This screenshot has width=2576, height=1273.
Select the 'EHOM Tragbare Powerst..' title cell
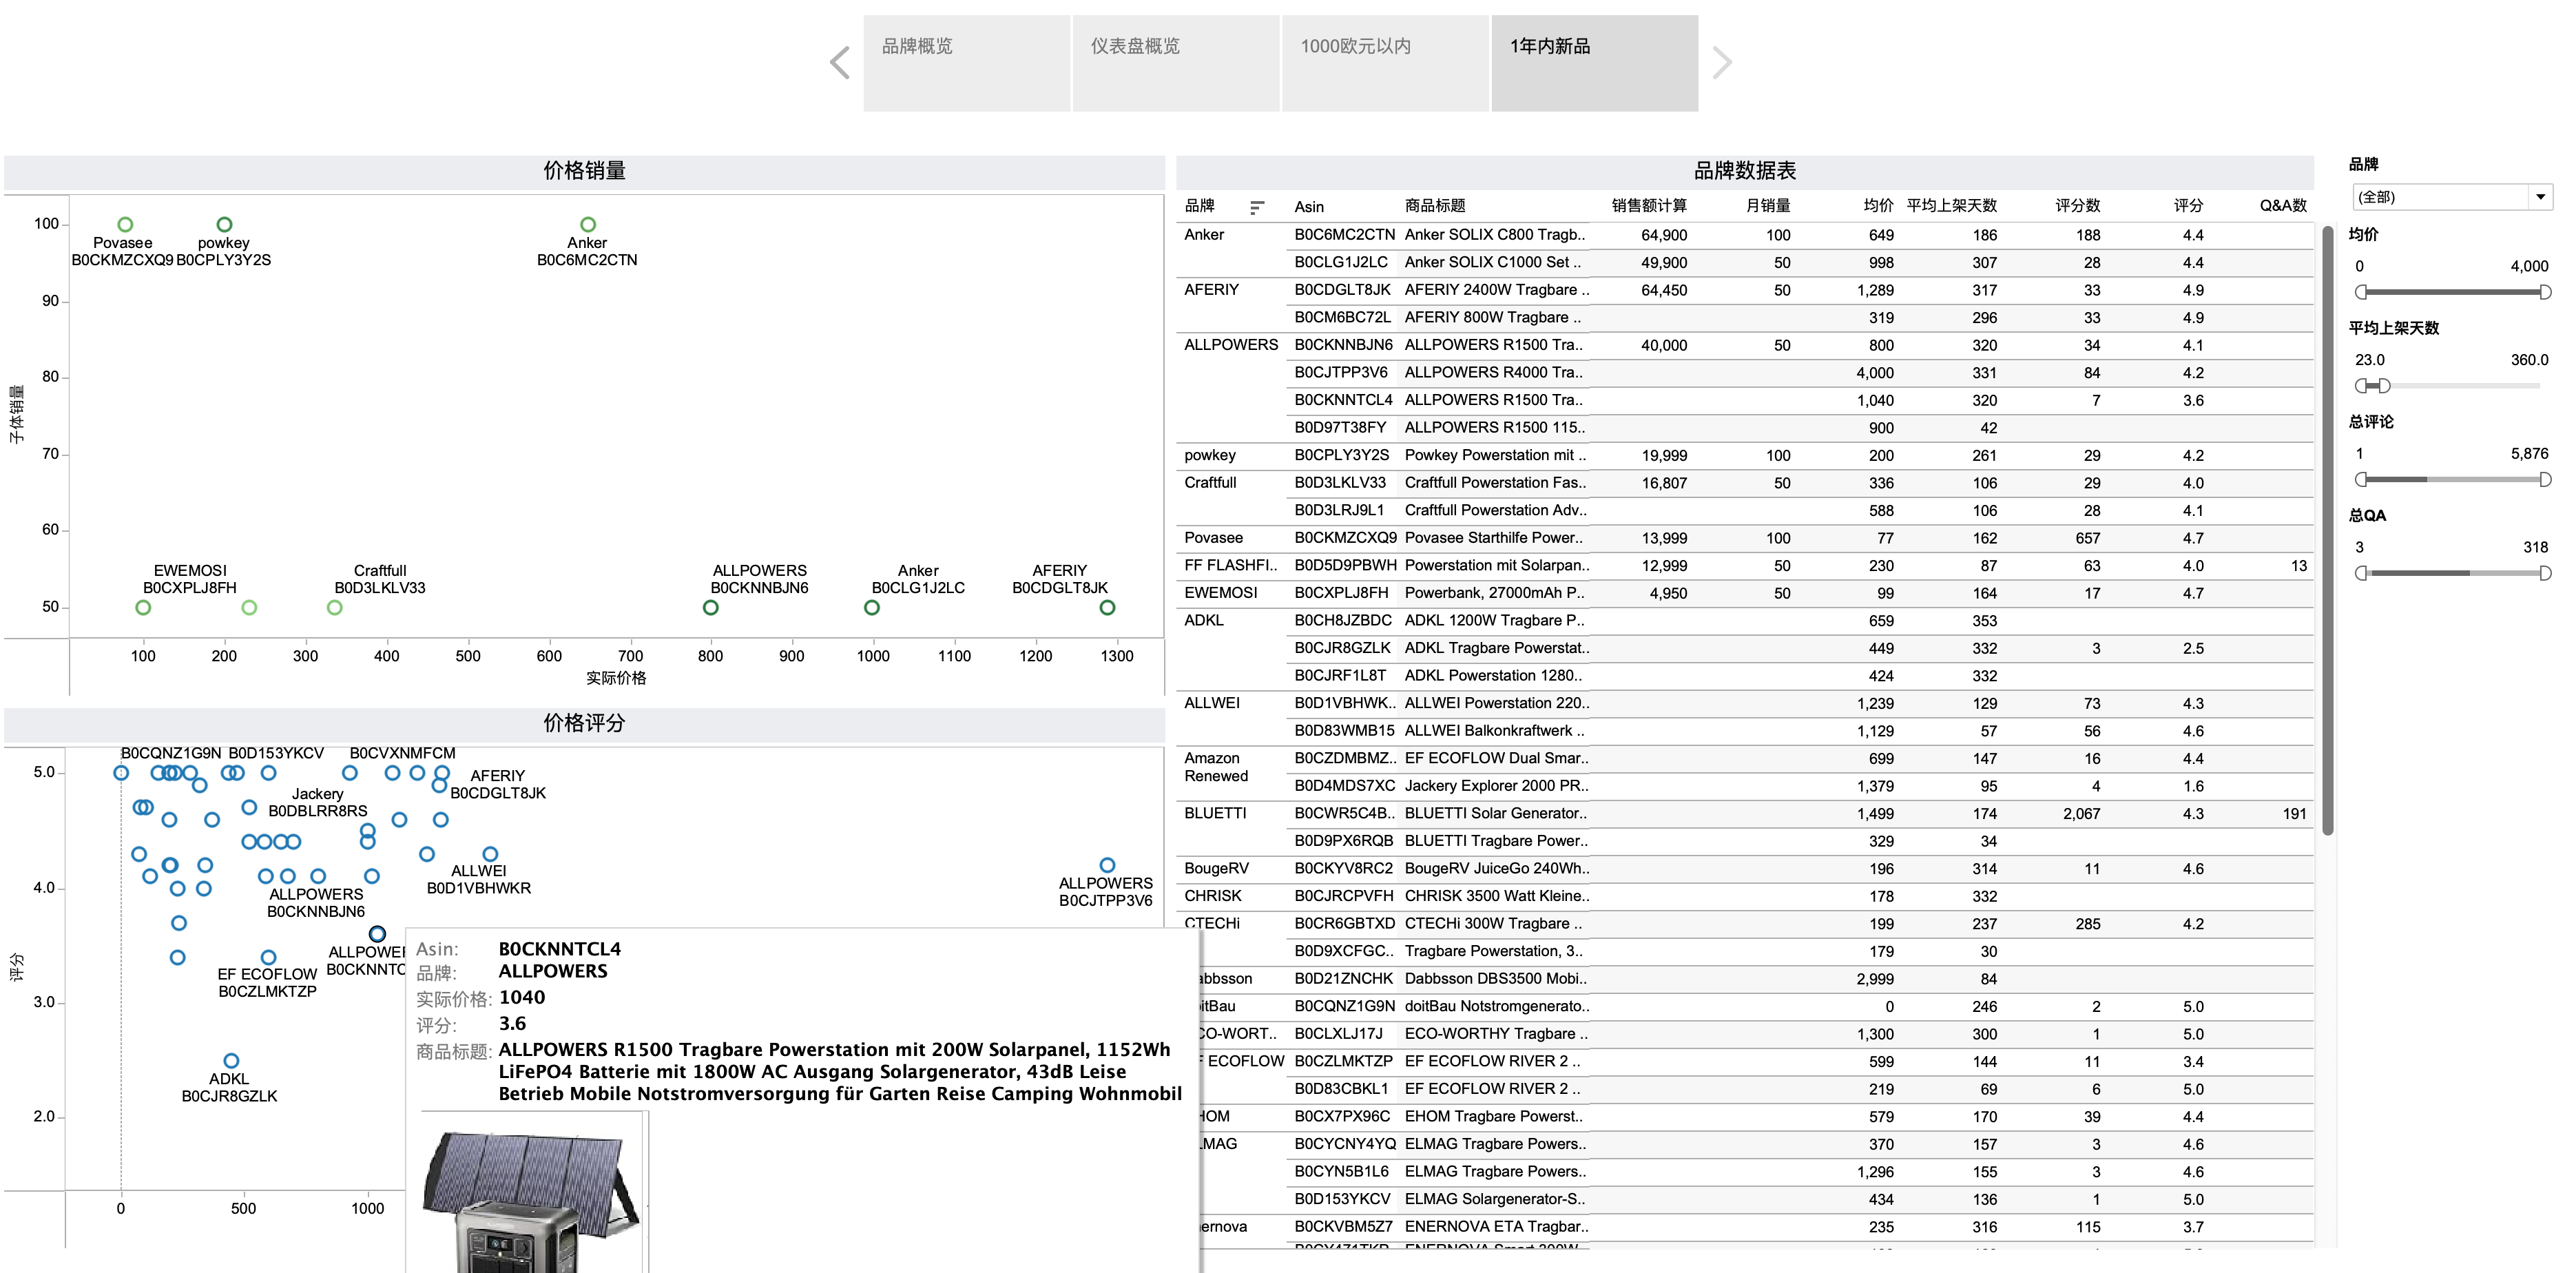tap(1494, 1116)
